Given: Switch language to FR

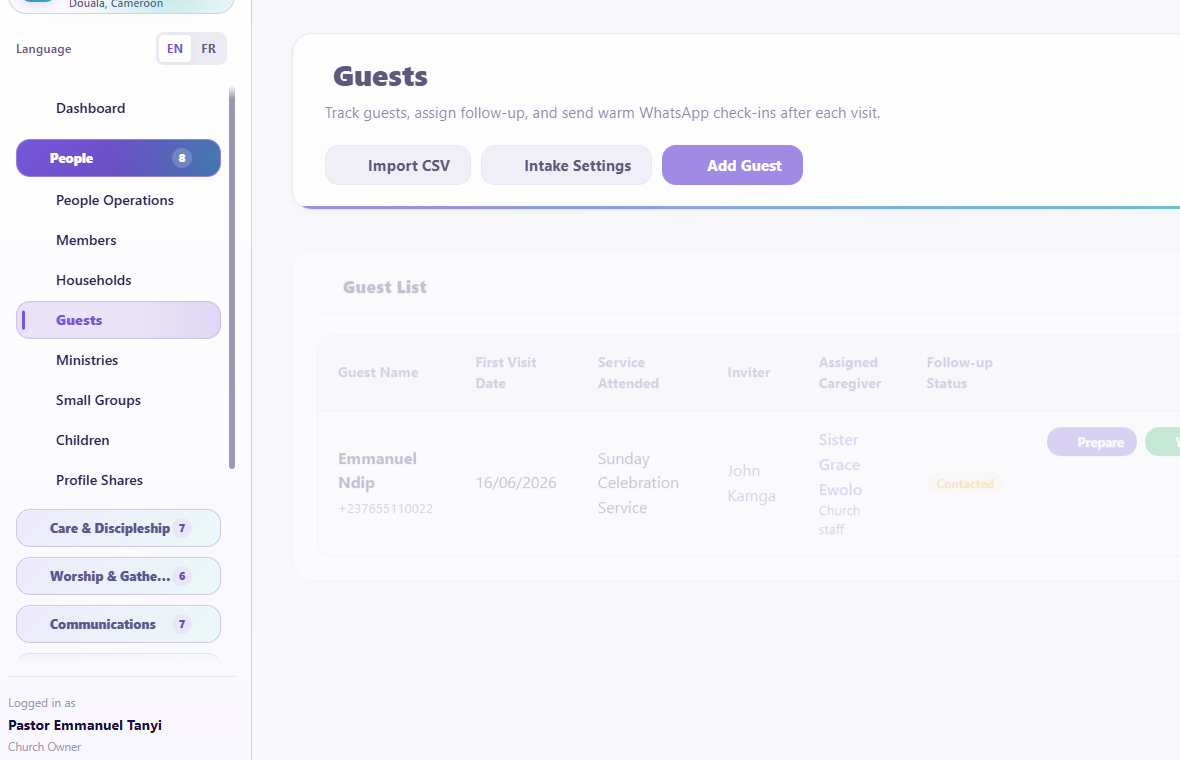Looking at the screenshot, I should coord(208,49).
